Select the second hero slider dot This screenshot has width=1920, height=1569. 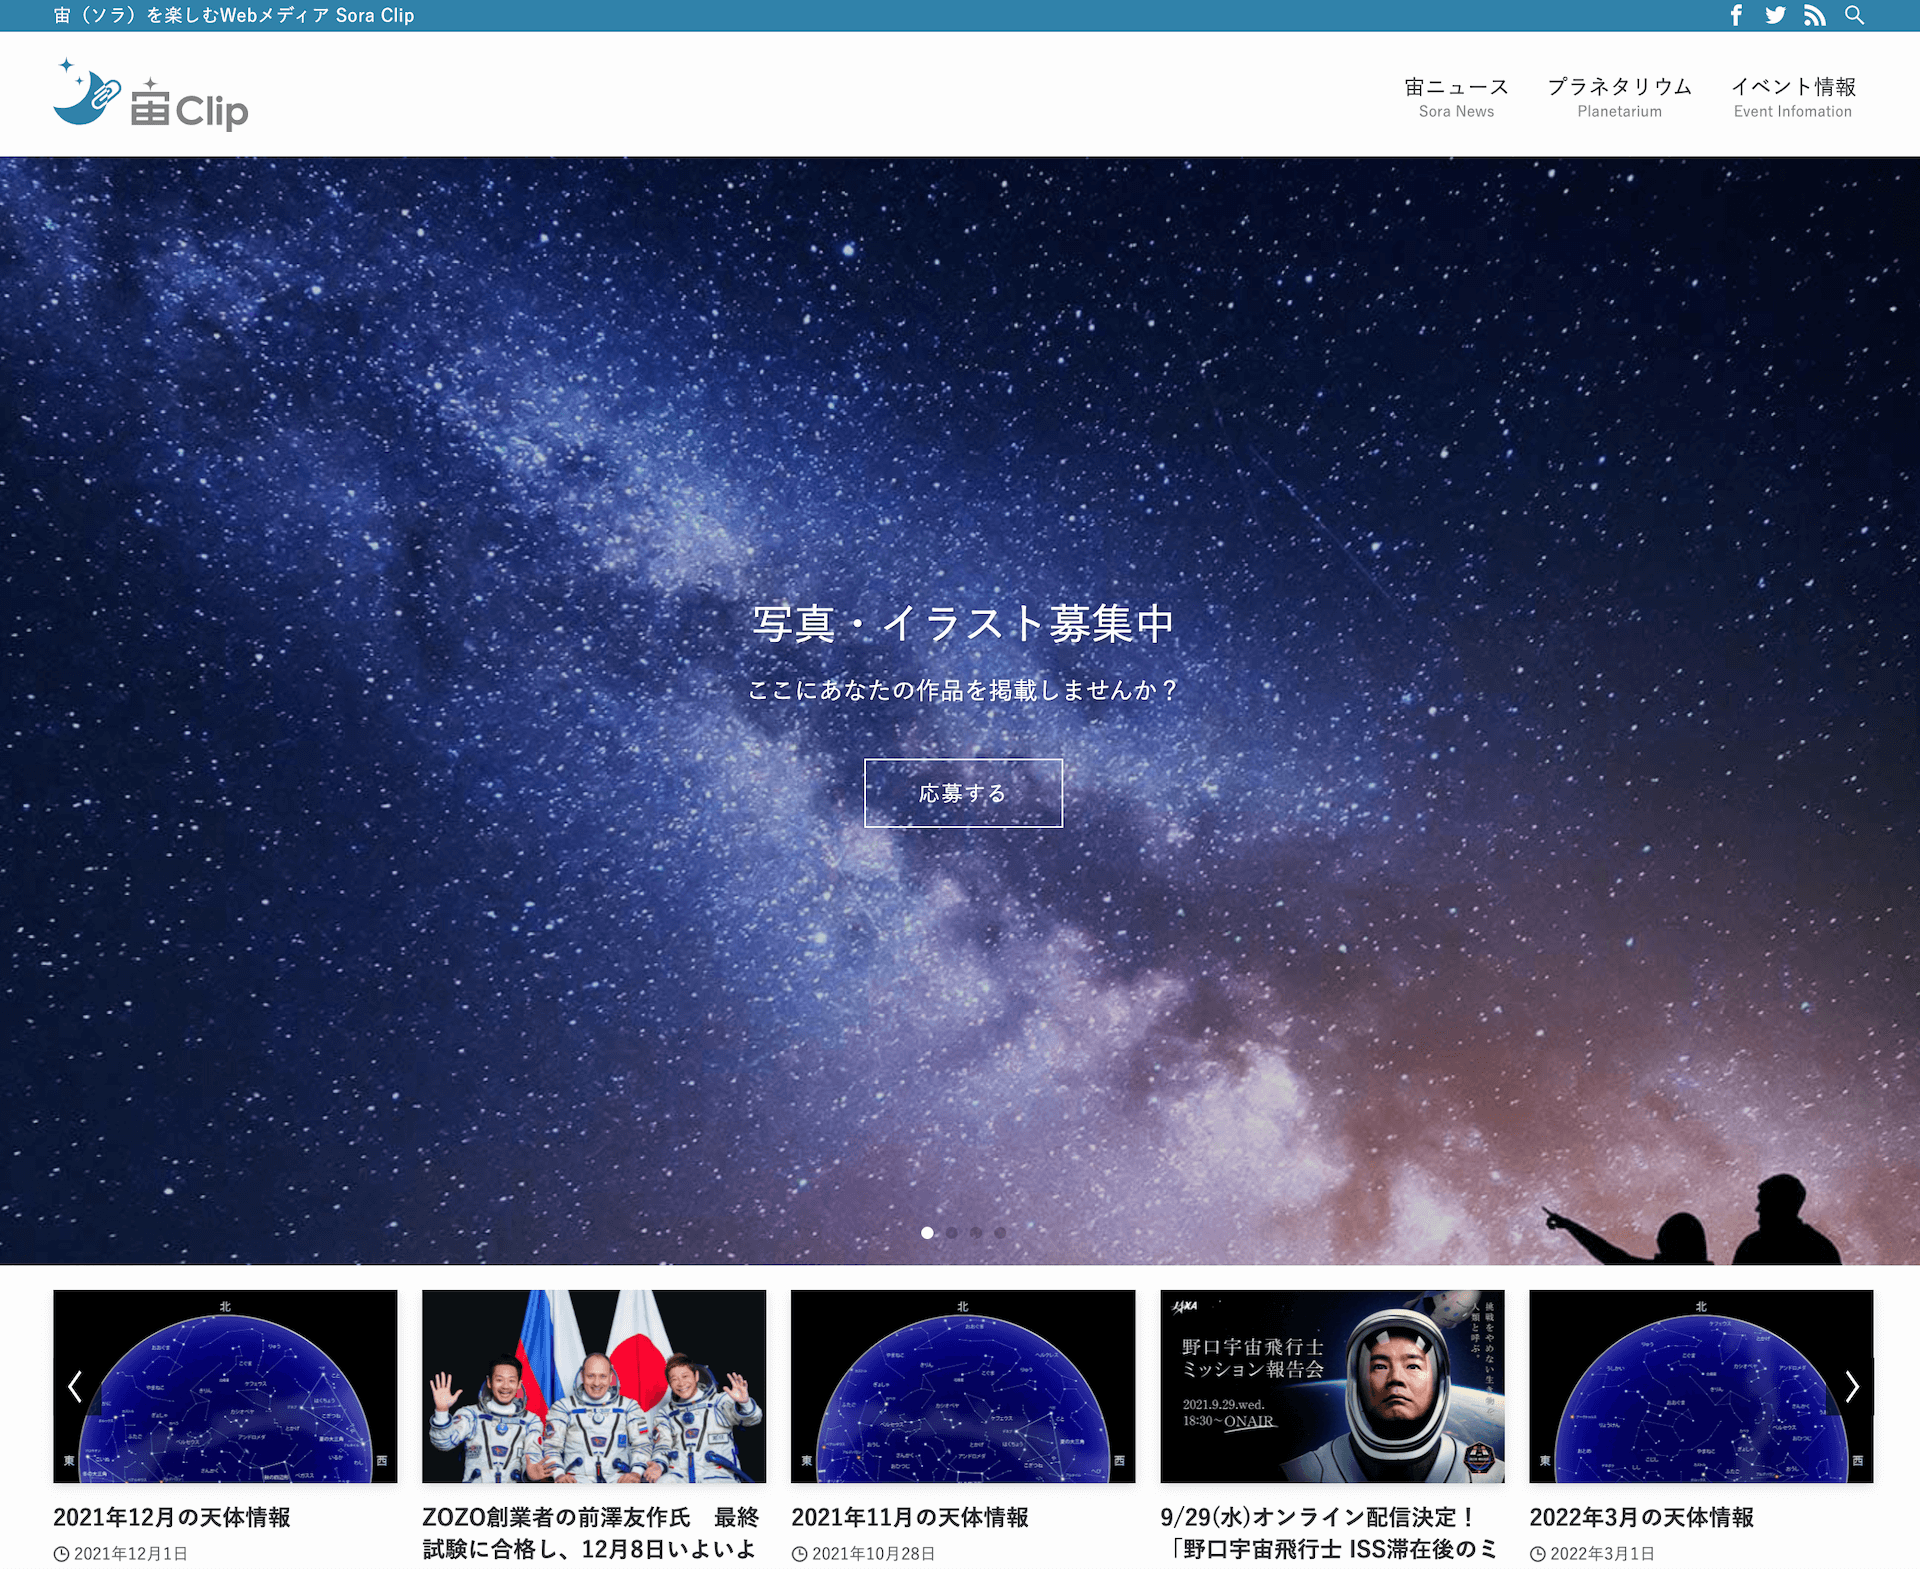pos(952,1232)
